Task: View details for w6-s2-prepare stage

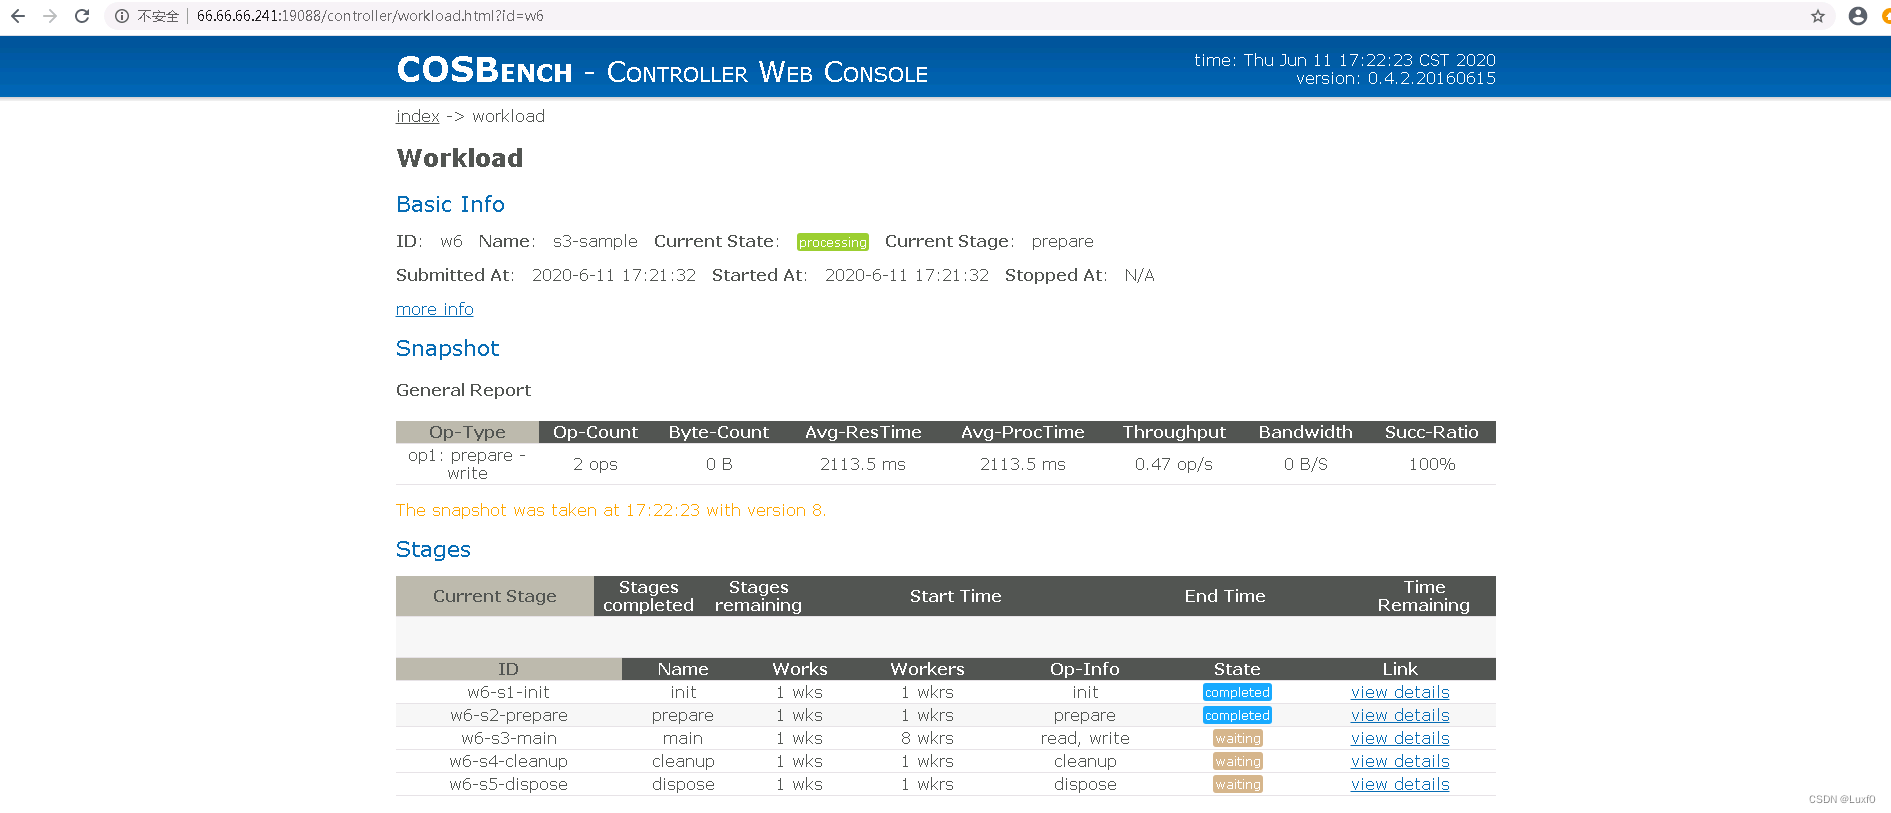Action: [1400, 715]
